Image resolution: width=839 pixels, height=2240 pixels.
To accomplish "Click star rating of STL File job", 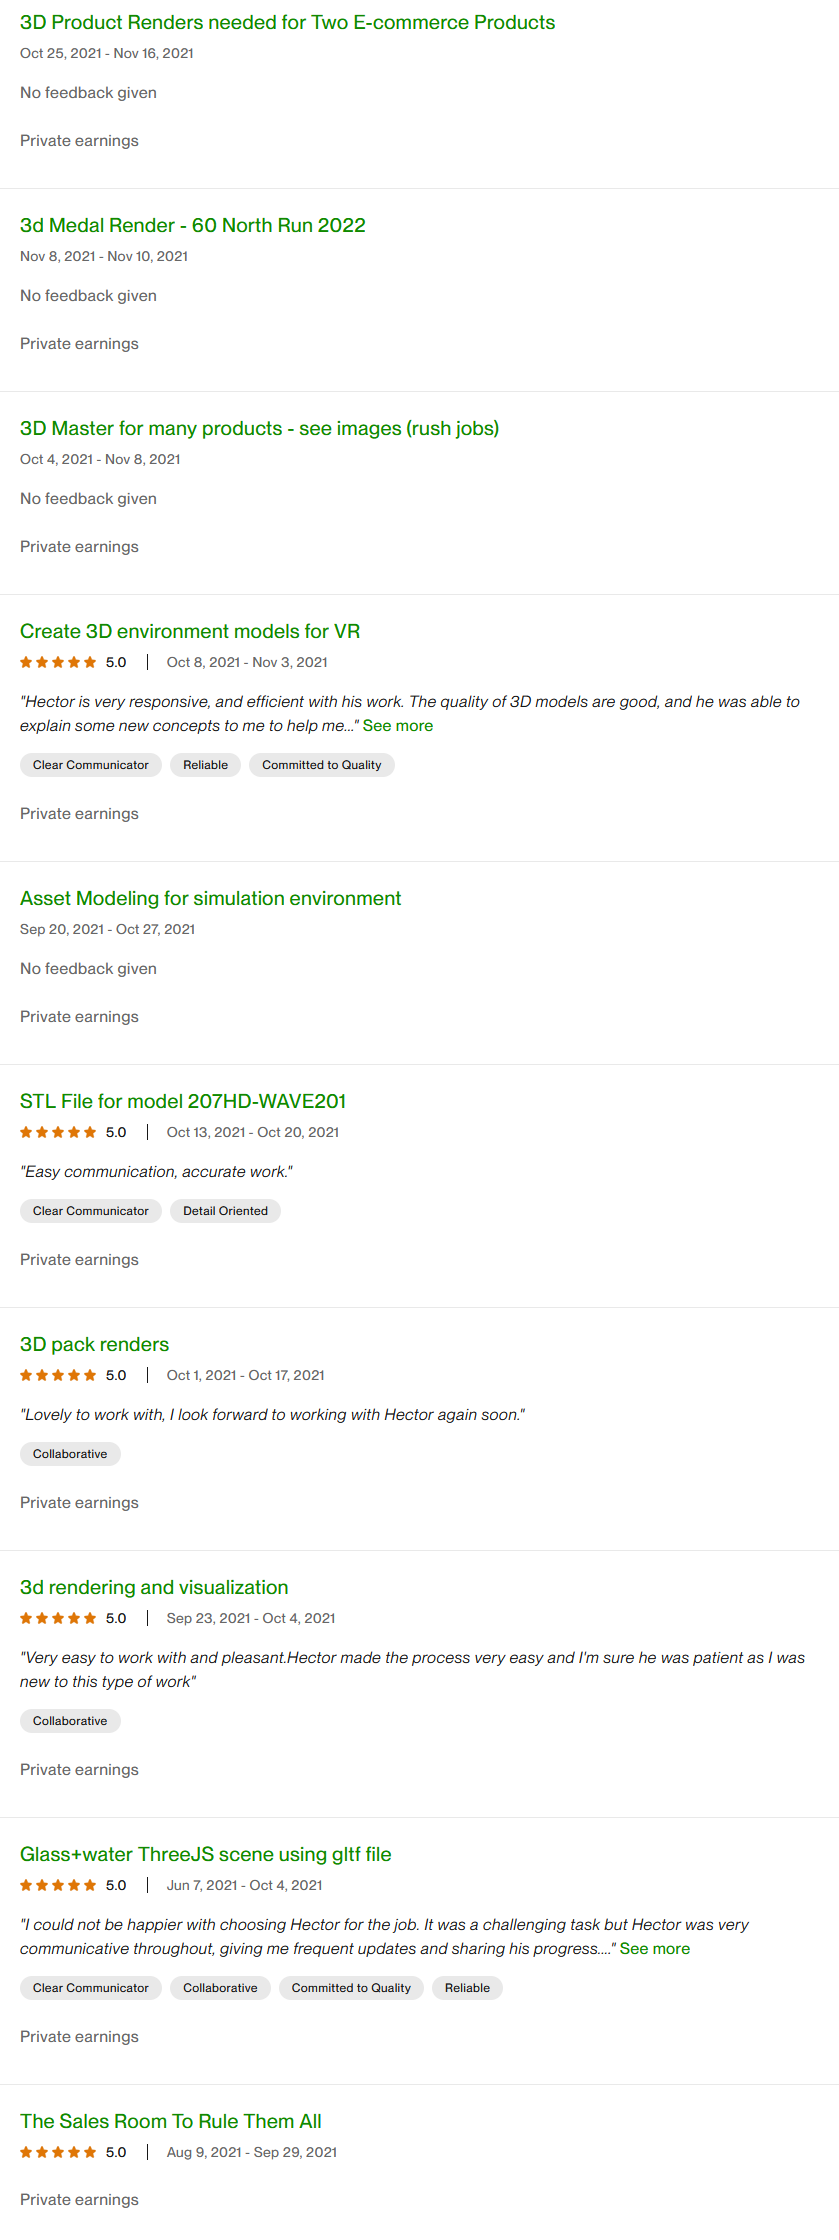I will pyautogui.click(x=58, y=1132).
